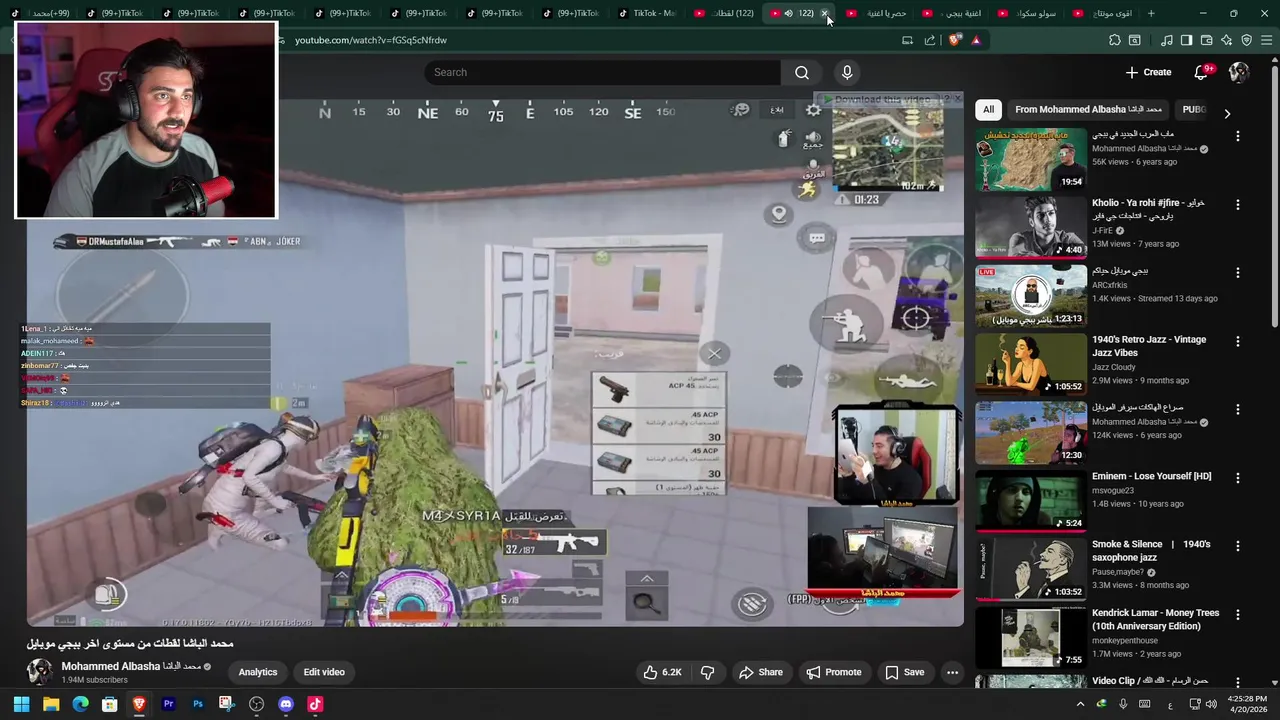The height and width of the screenshot is (720, 1280).
Task: Select From Mohammed Albasha filter chip
Action: 1088,110
